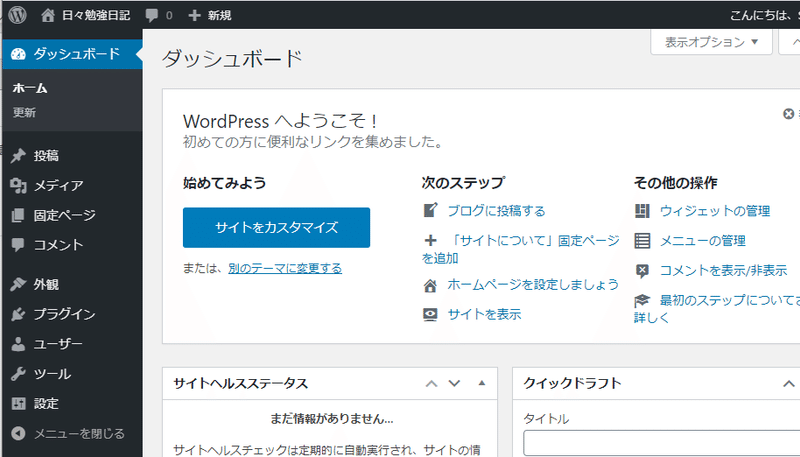
Task: Click the plus icon for 新規
Action: coord(194,15)
